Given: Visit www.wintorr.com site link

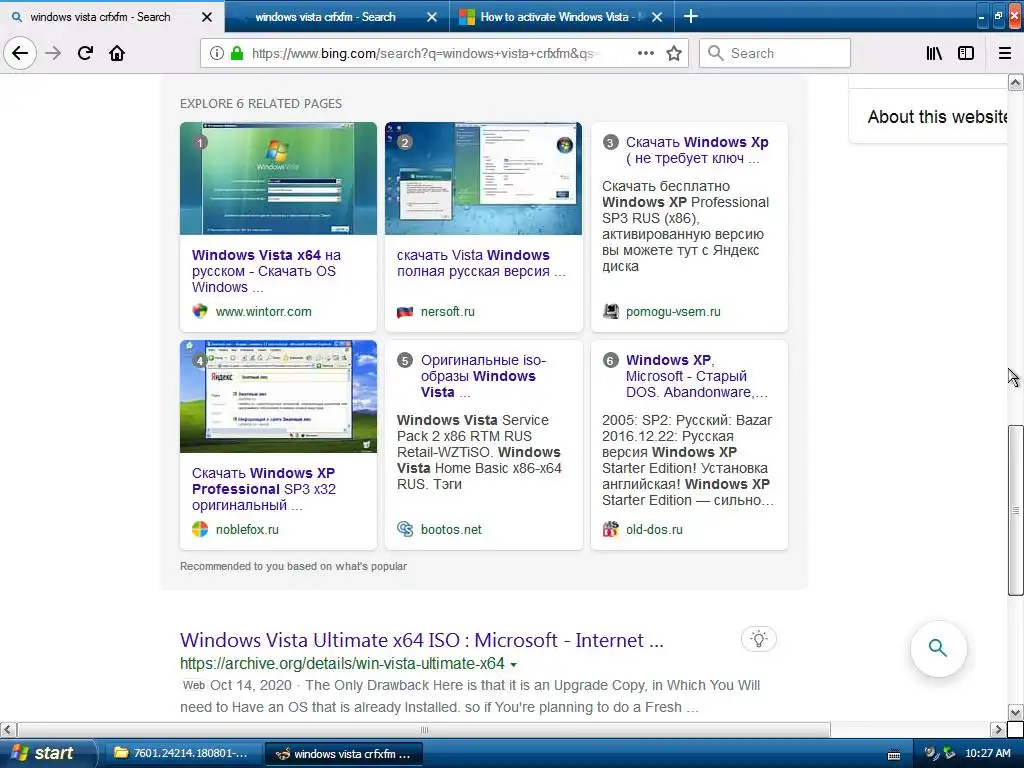Looking at the screenshot, I should point(264,312).
